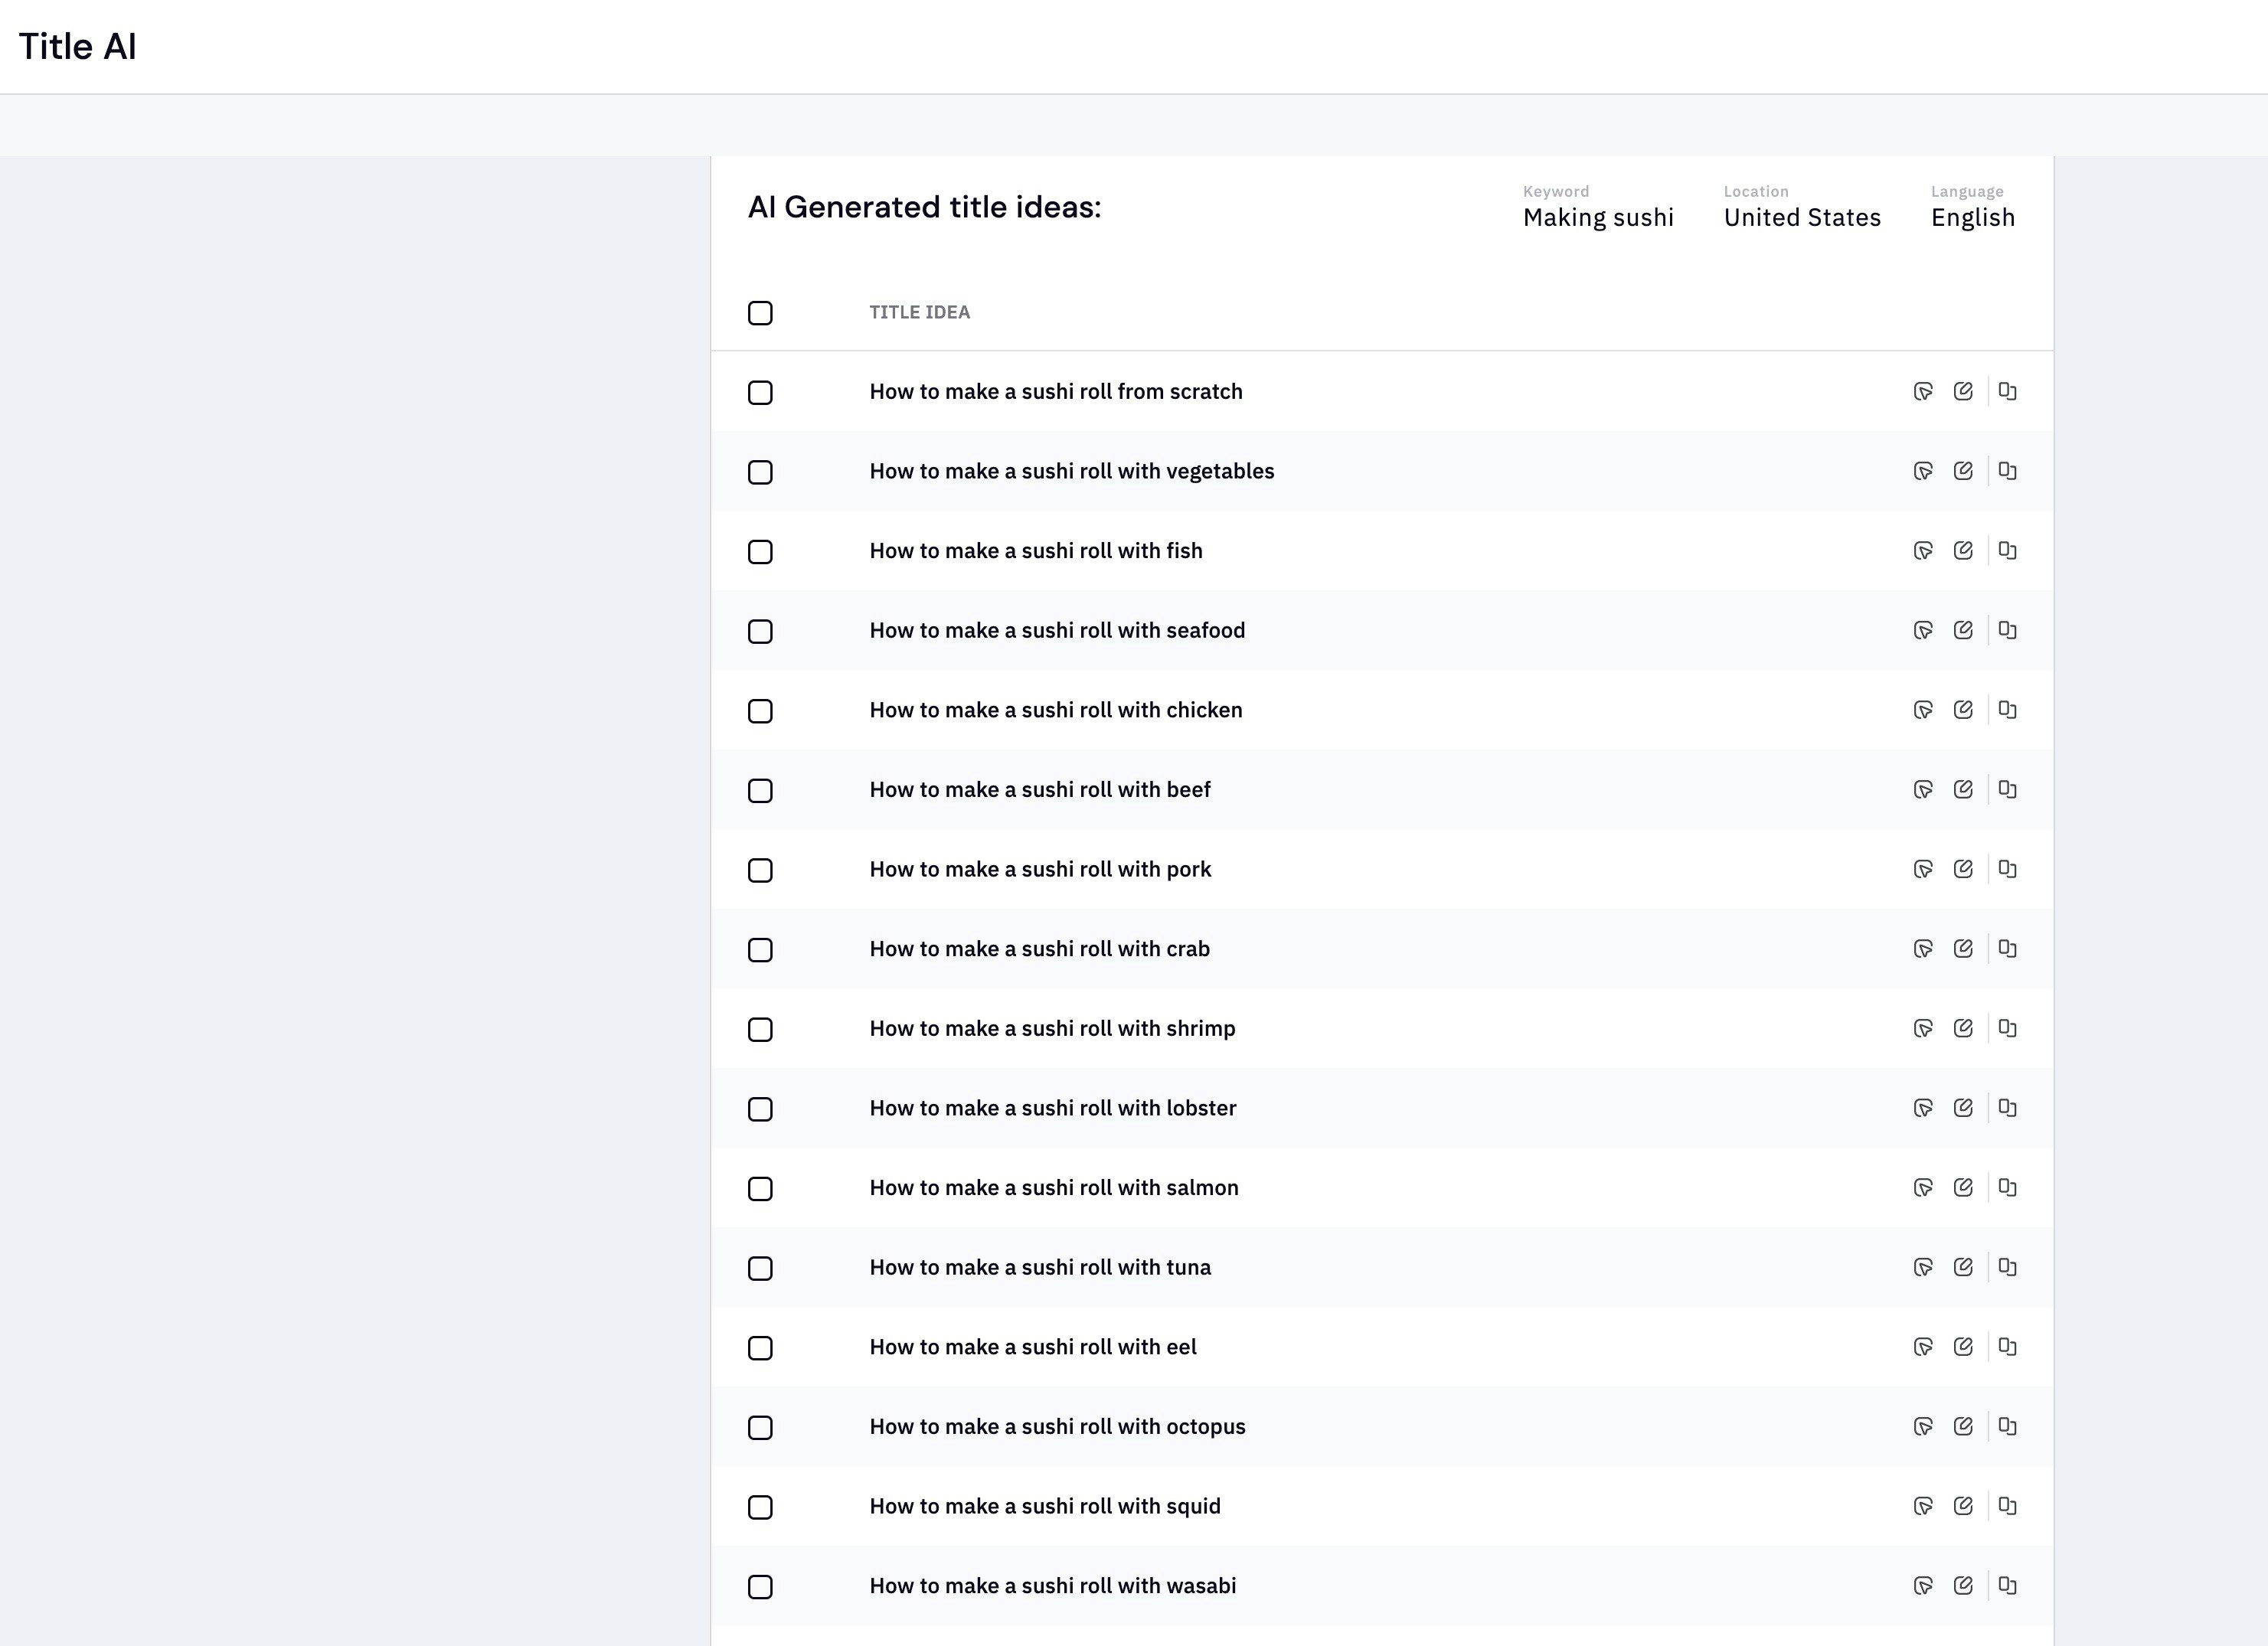
Task: Click the copy icon on the salmon row
Action: tap(2007, 1188)
